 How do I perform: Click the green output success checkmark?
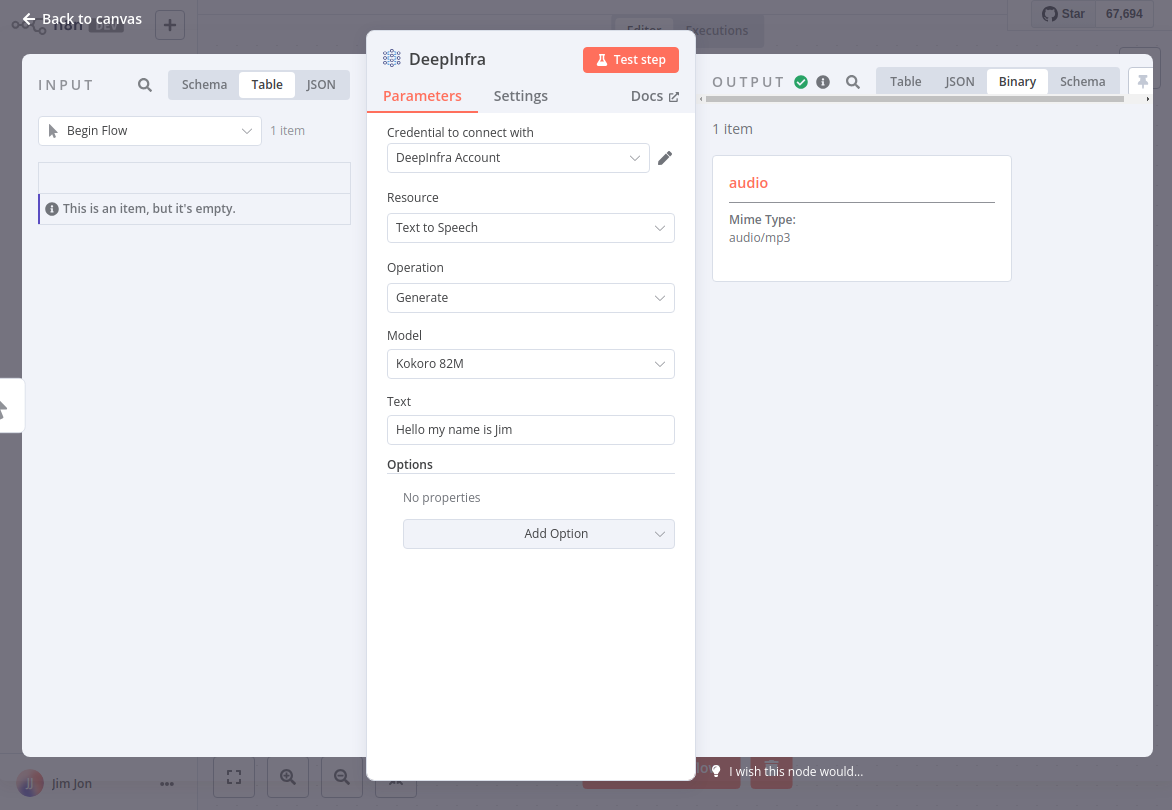(x=801, y=82)
